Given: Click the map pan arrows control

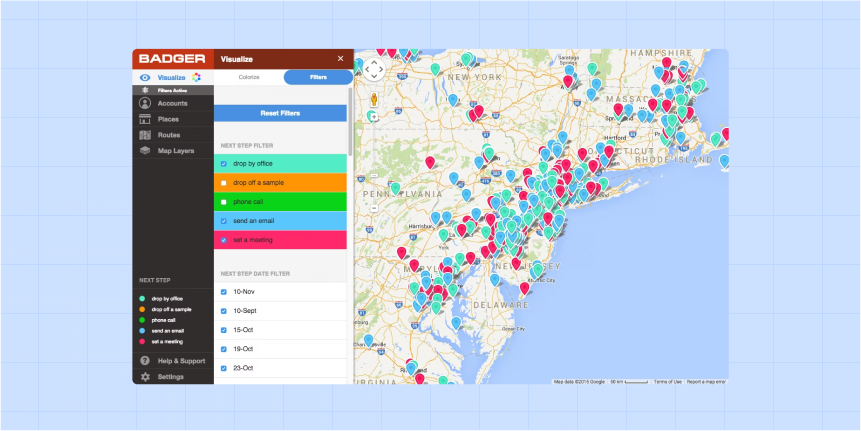Looking at the screenshot, I should [374, 69].
